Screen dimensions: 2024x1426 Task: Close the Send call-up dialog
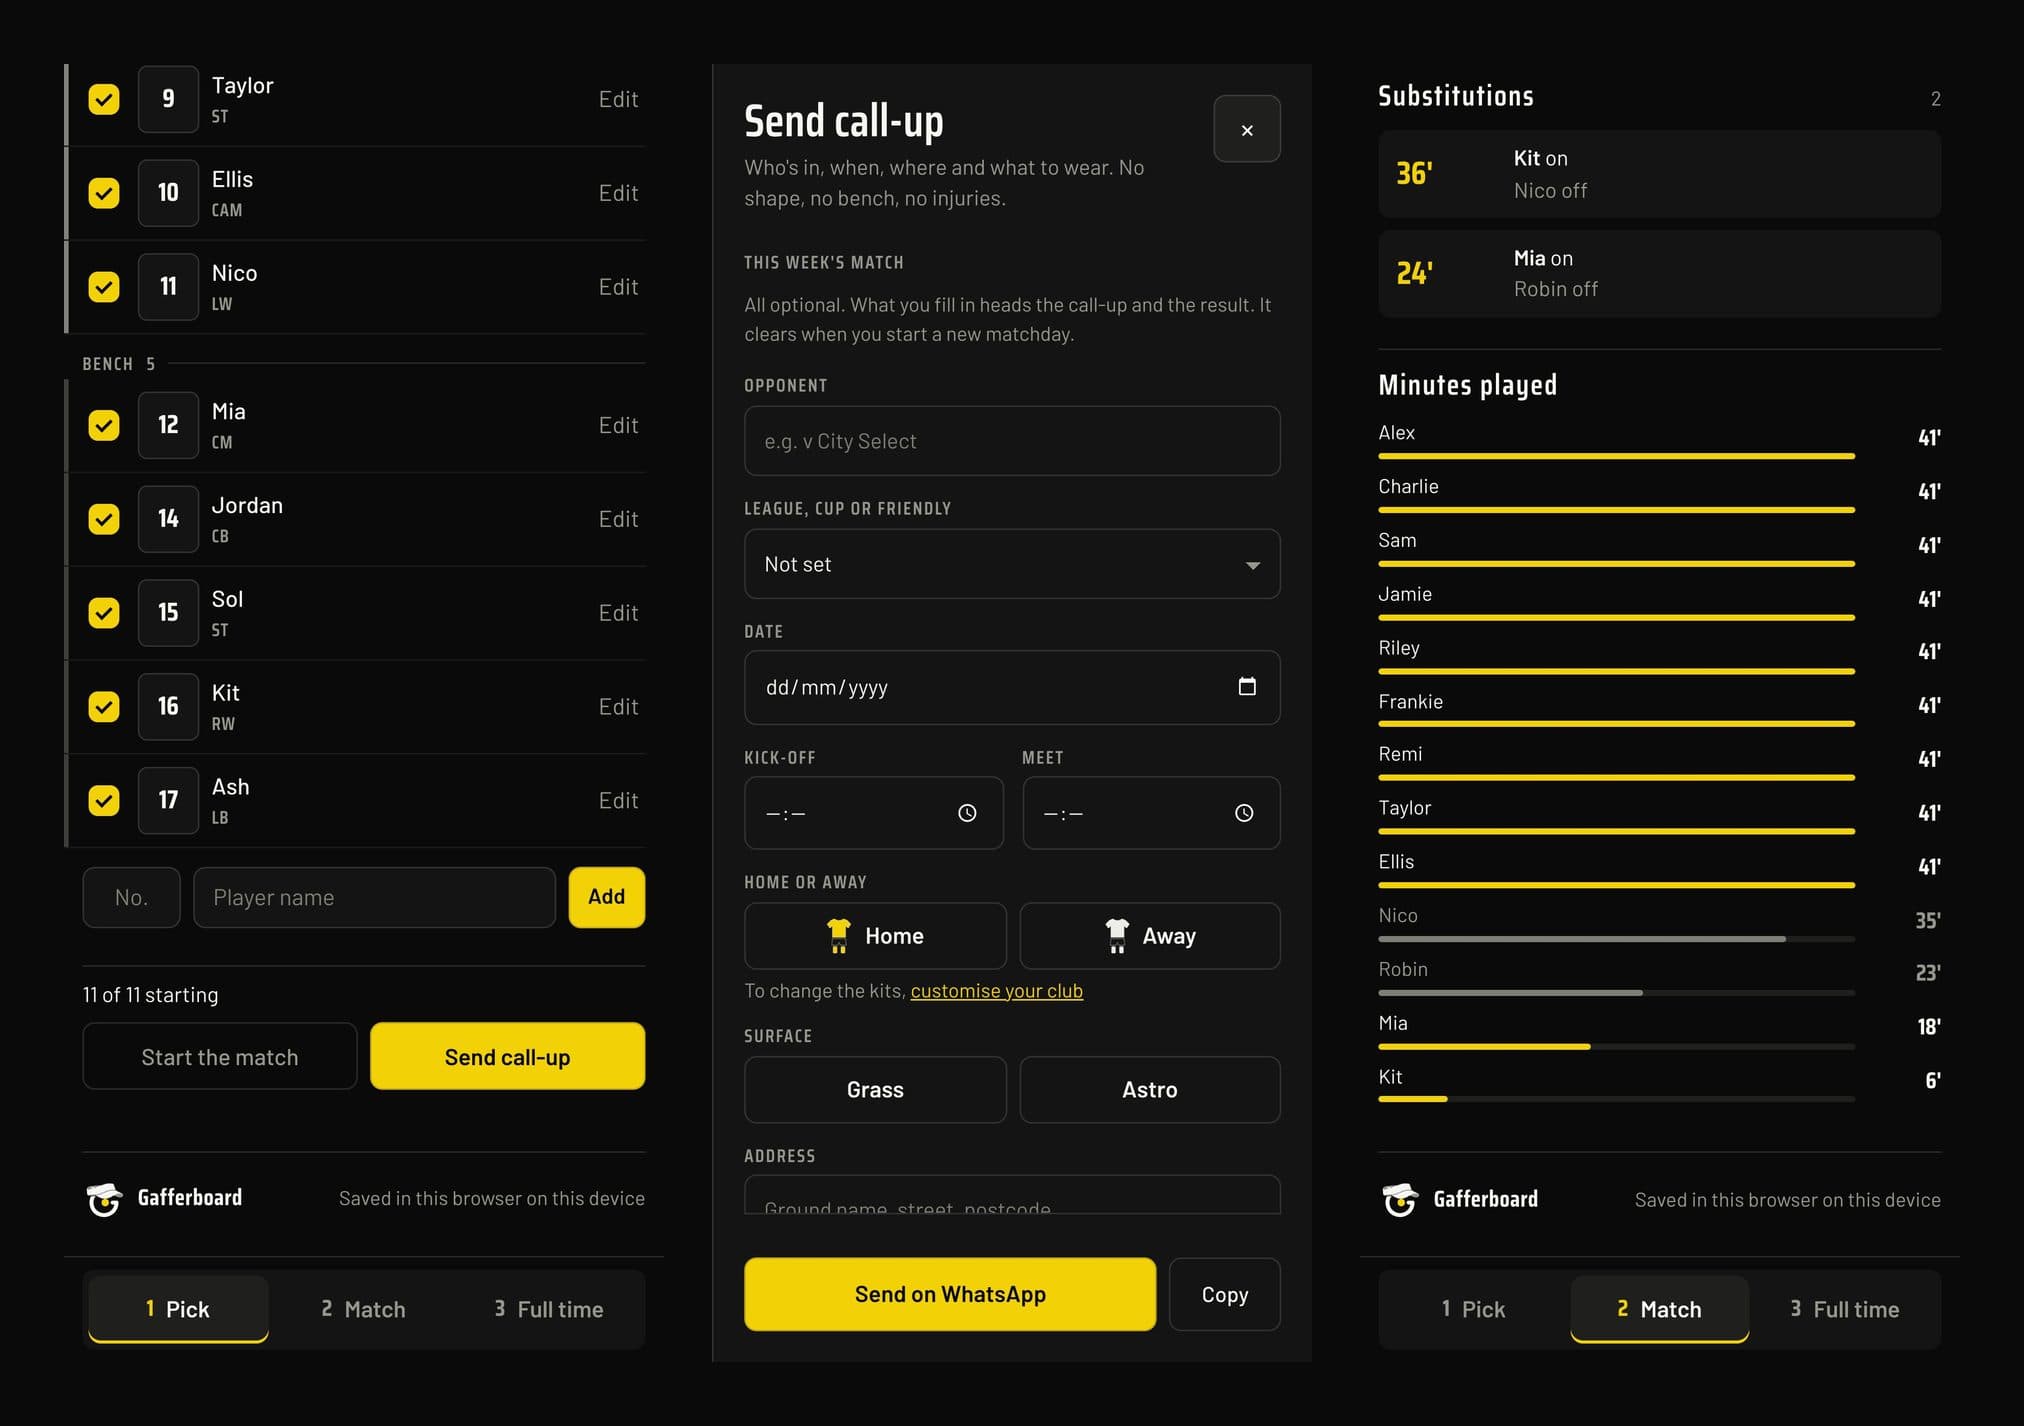point(1246,129)
